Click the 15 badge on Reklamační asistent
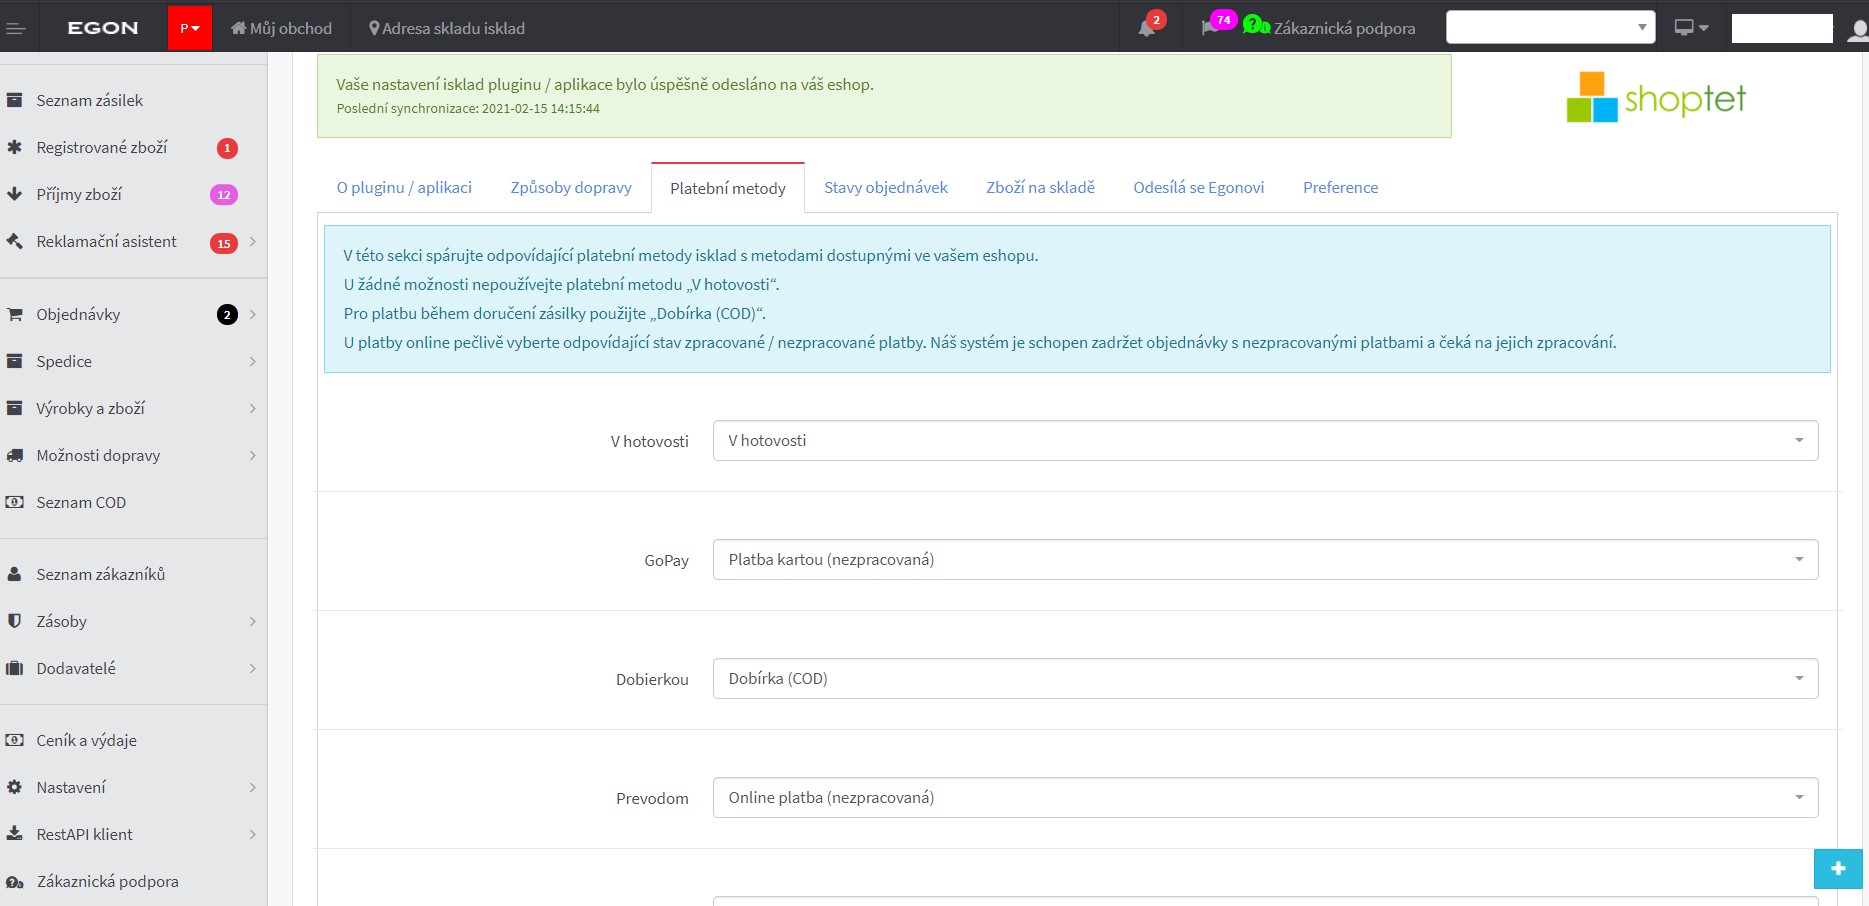 224,243
